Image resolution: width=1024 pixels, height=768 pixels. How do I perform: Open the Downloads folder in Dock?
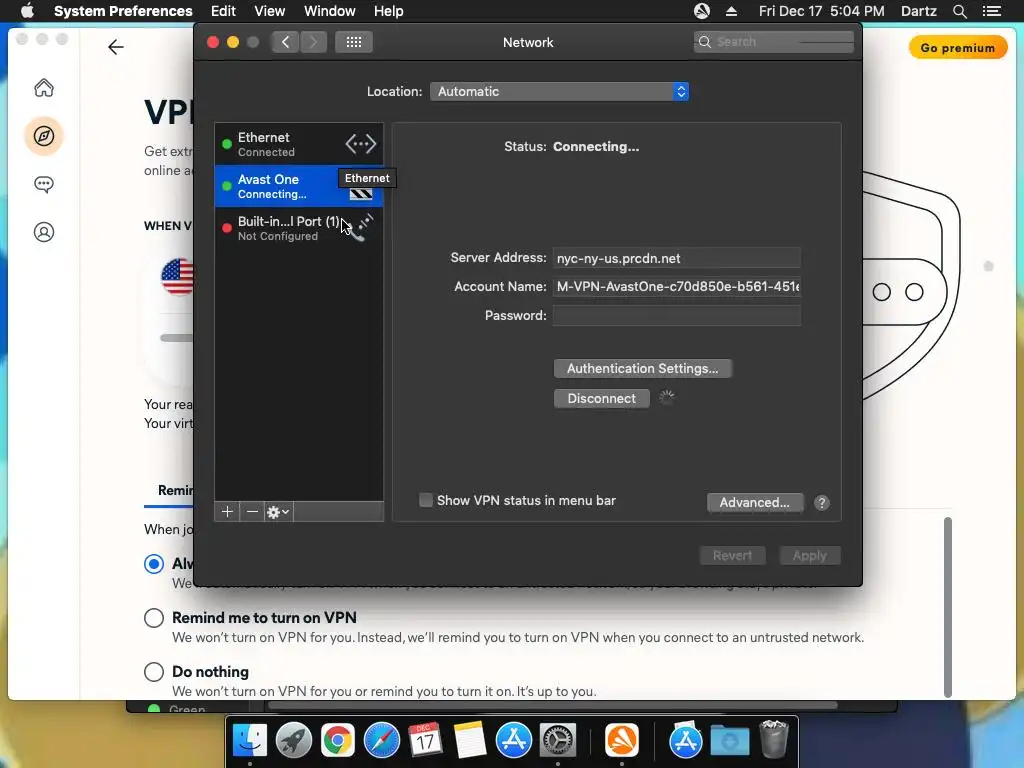(729, 741)
